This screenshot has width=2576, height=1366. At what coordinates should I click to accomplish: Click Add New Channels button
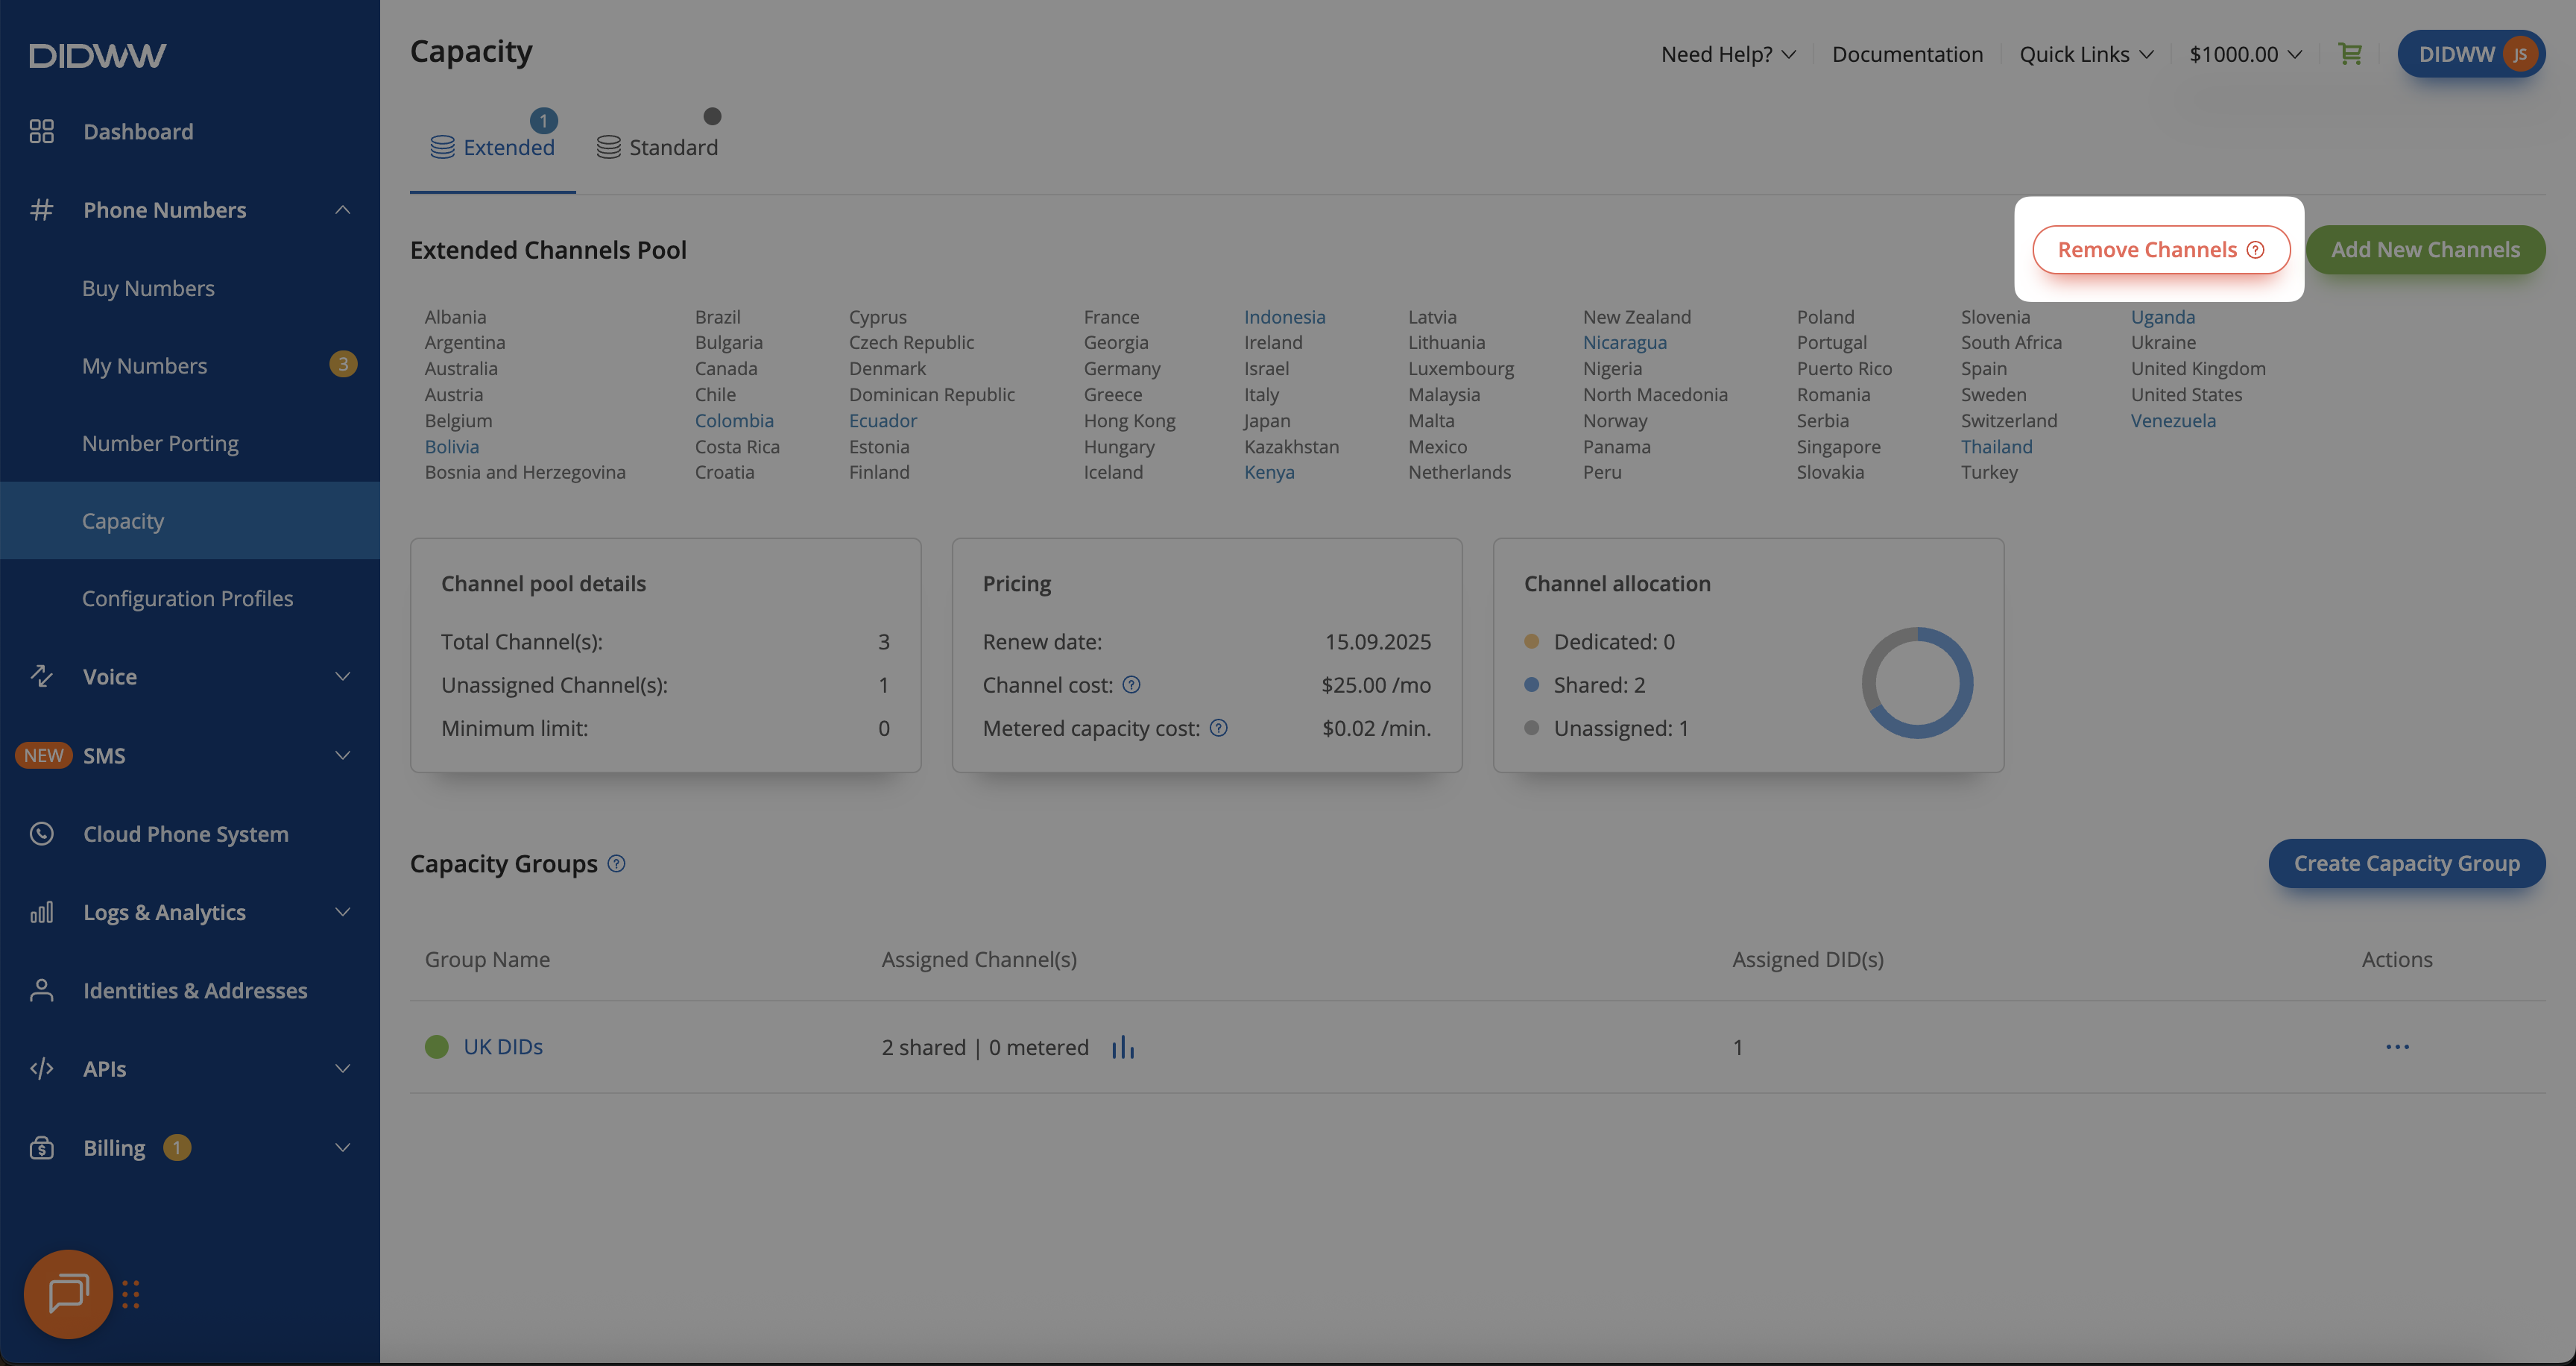pos(2425,250)
